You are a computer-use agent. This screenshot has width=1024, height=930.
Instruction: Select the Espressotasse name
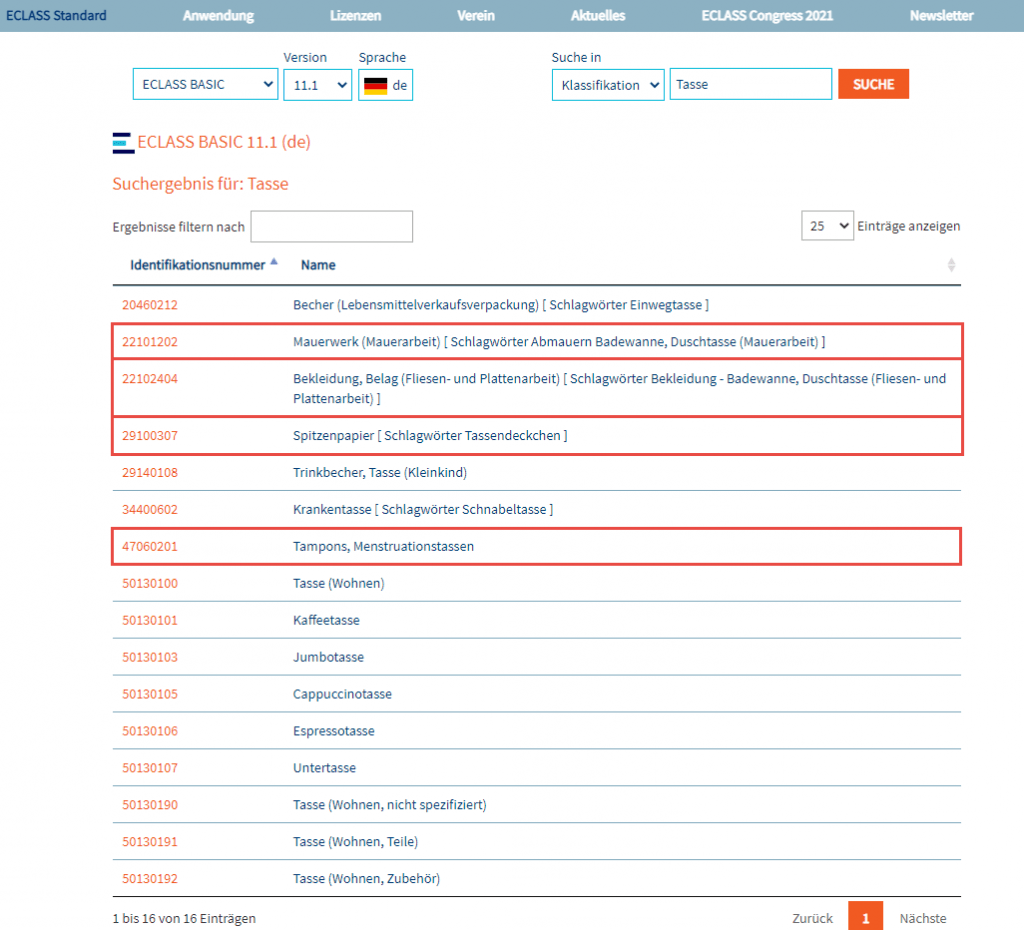pos(334,731)
